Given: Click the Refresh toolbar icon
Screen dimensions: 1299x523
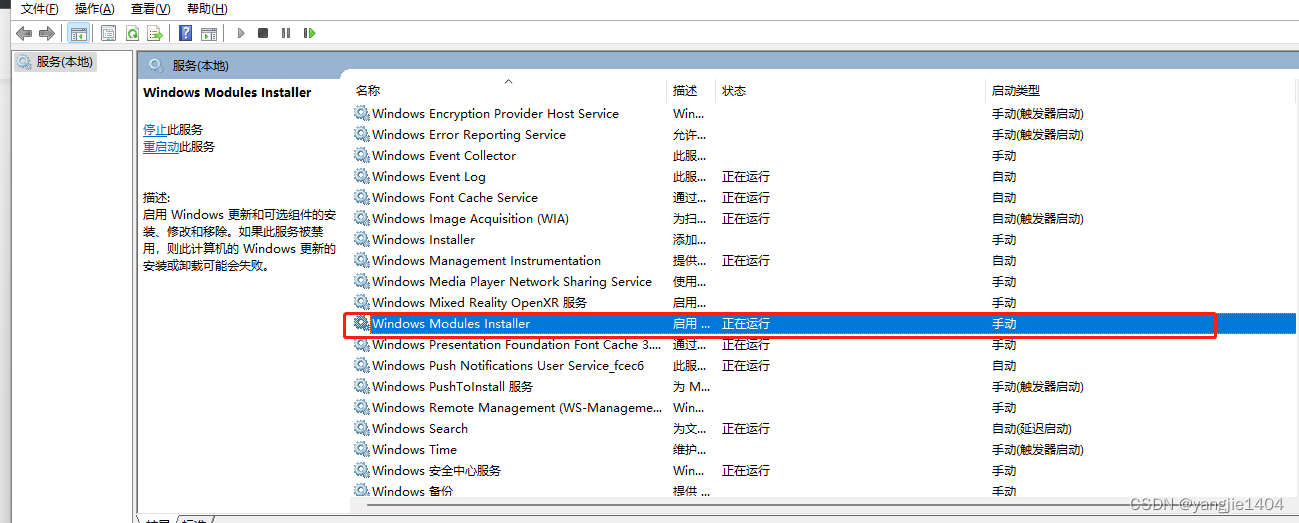Looking at the screenshot, I should 132,33.
